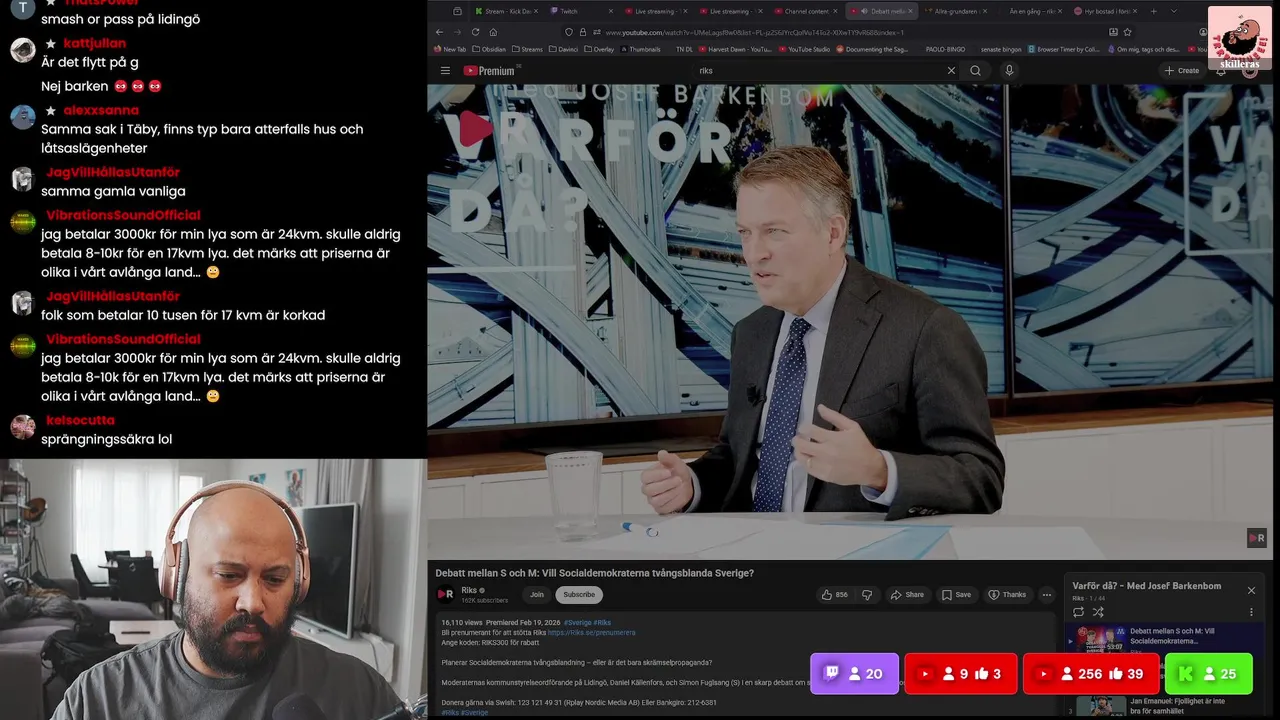The height and width of the screenshot is (720, 1280).
Task: Switch to the 'Hyr bostad' tab
Action: click(1106, 11)
